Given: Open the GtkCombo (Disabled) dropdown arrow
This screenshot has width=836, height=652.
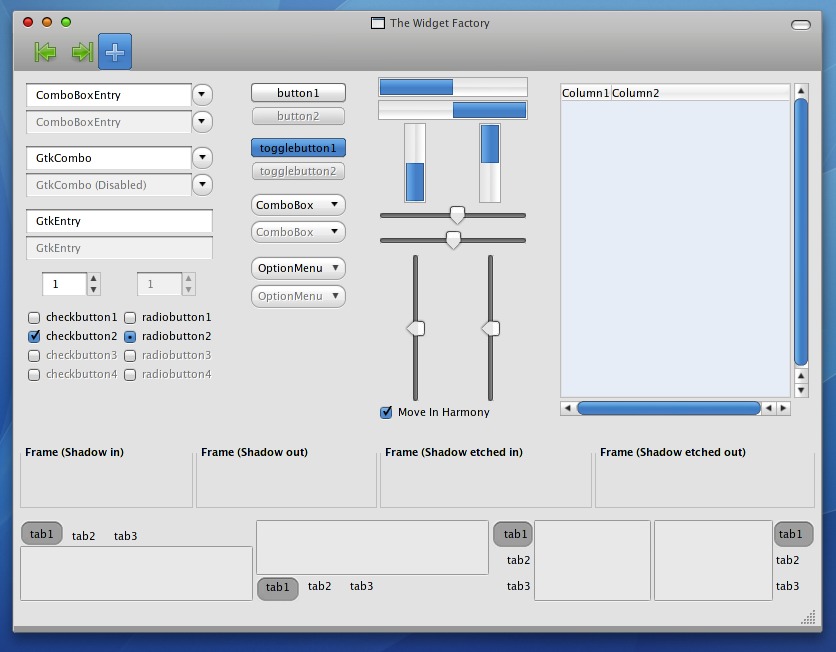Looking at the screenshot, I should pos(202,184).
